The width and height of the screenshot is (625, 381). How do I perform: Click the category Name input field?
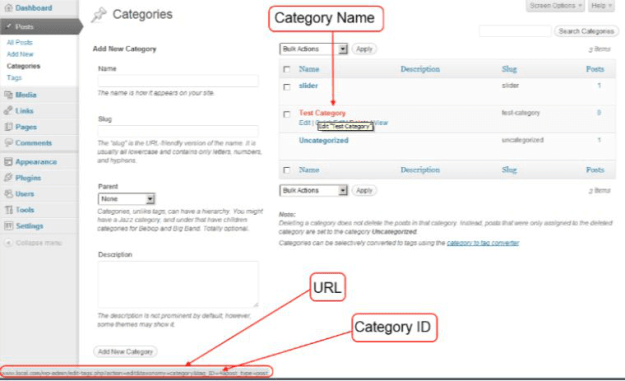tap(178, 81)
